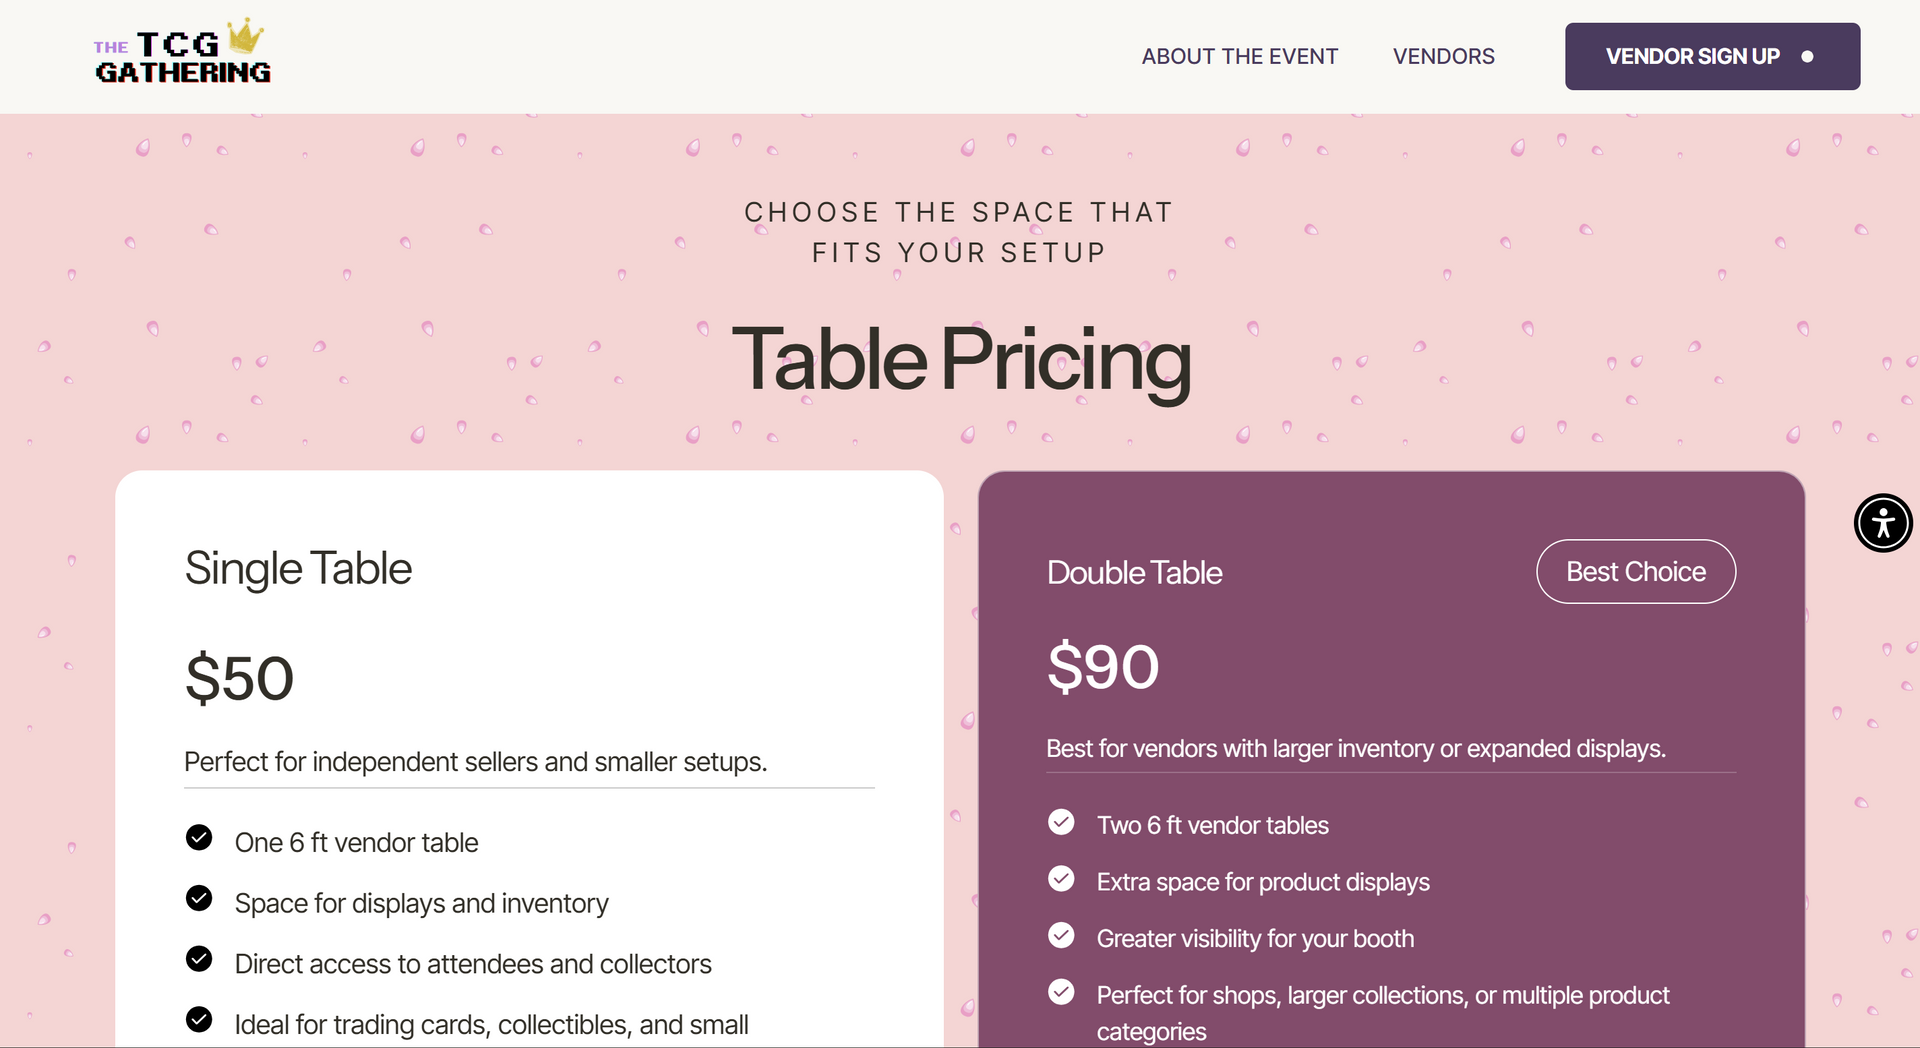1920x1048 pixels.
Task: Click the checkmark next to Extra space for product displays
Action: pos(1061,879)
